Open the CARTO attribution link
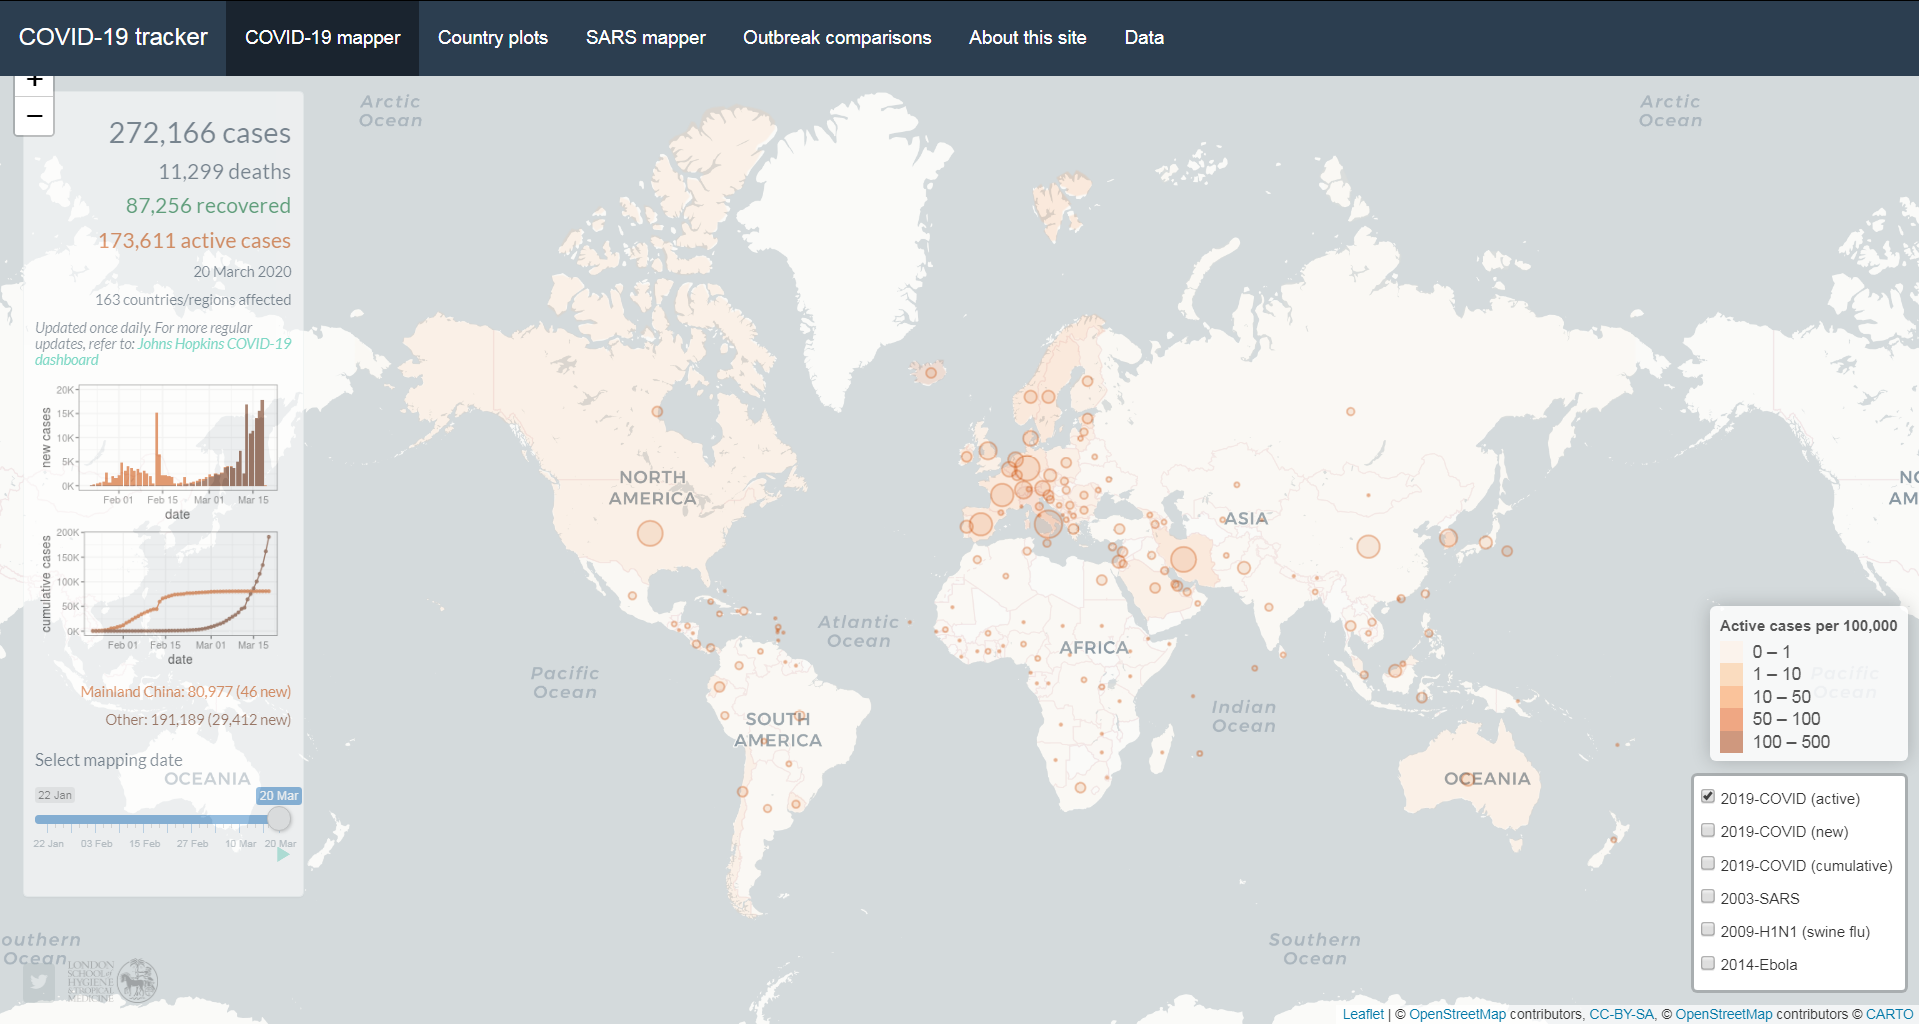The width and height of the screenshot is (1919, 1024). (x=1889, y=1014)
